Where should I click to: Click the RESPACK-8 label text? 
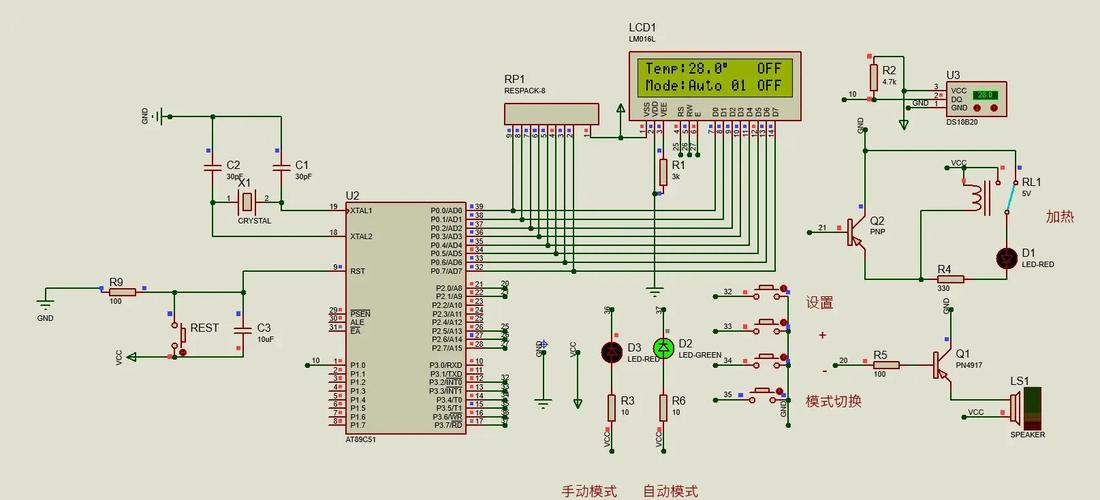525,90
